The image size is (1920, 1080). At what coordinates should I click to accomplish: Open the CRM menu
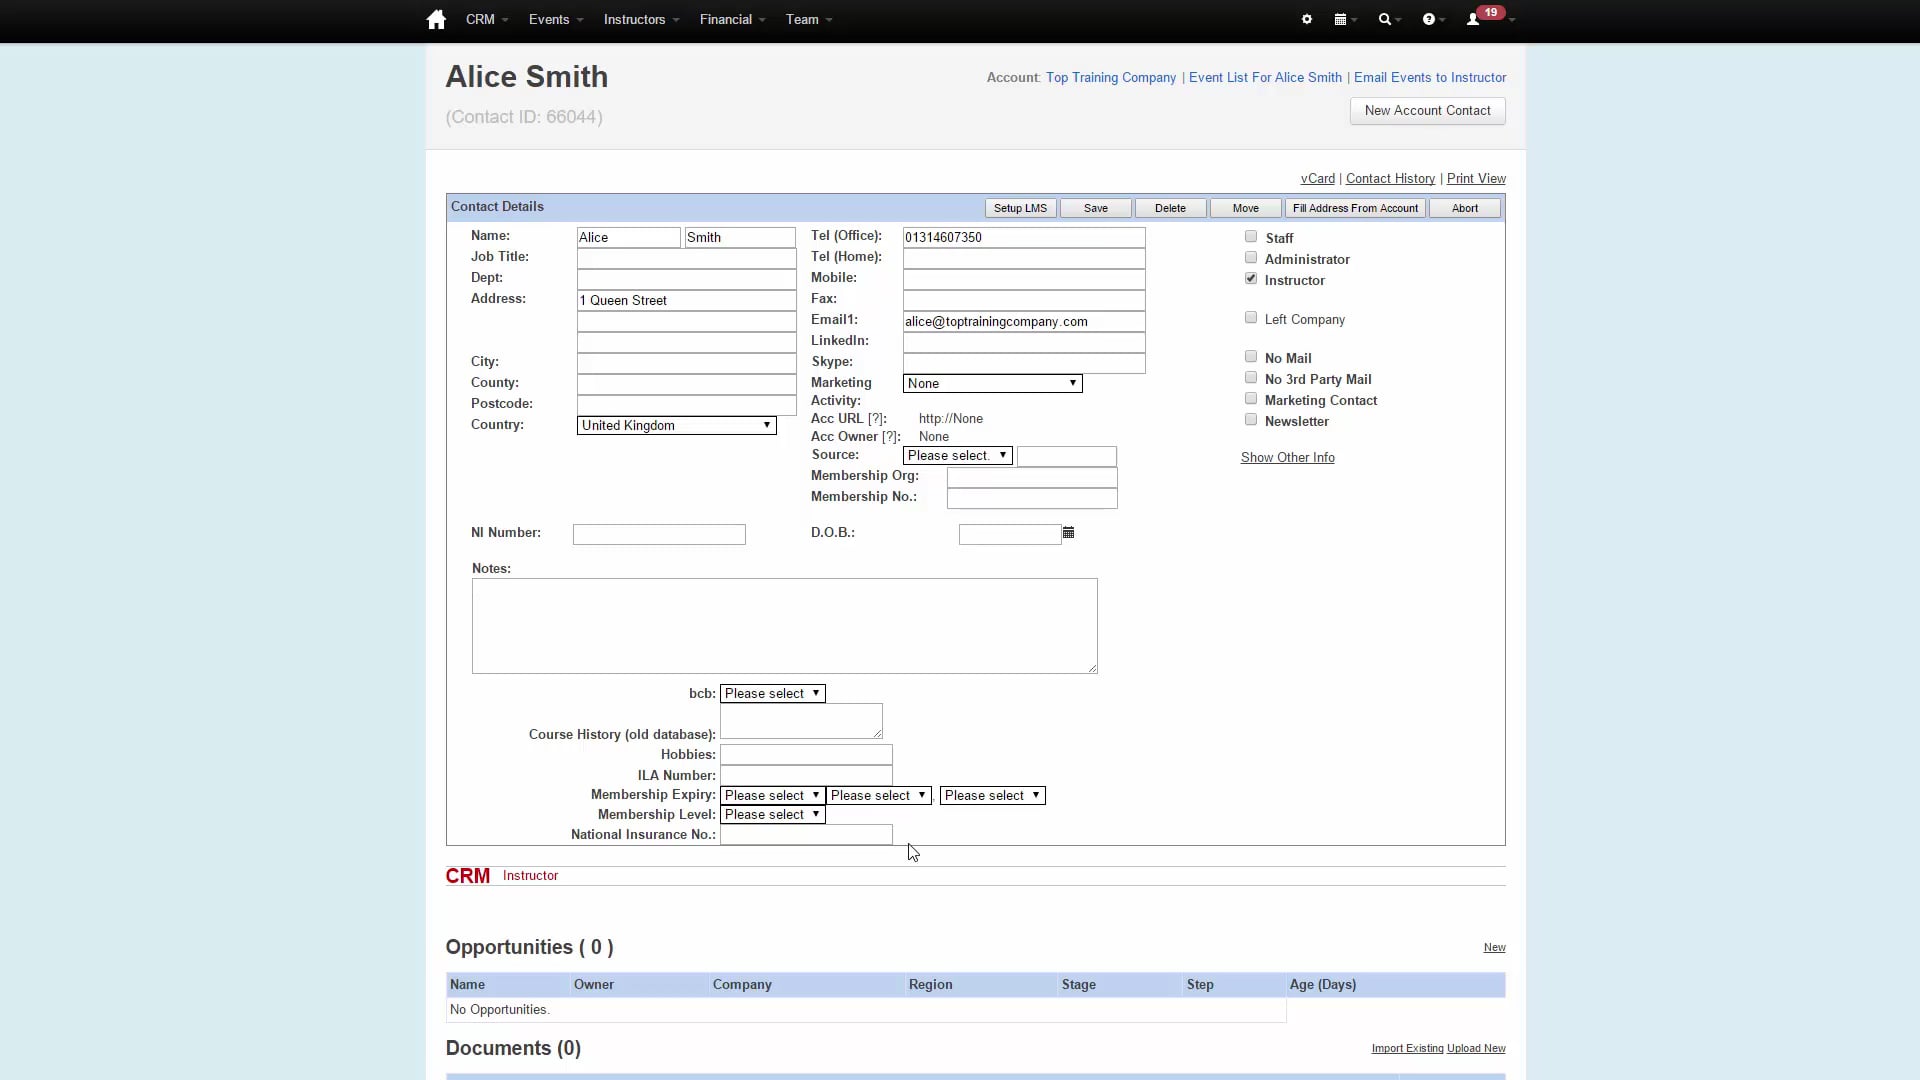point(487,20)
